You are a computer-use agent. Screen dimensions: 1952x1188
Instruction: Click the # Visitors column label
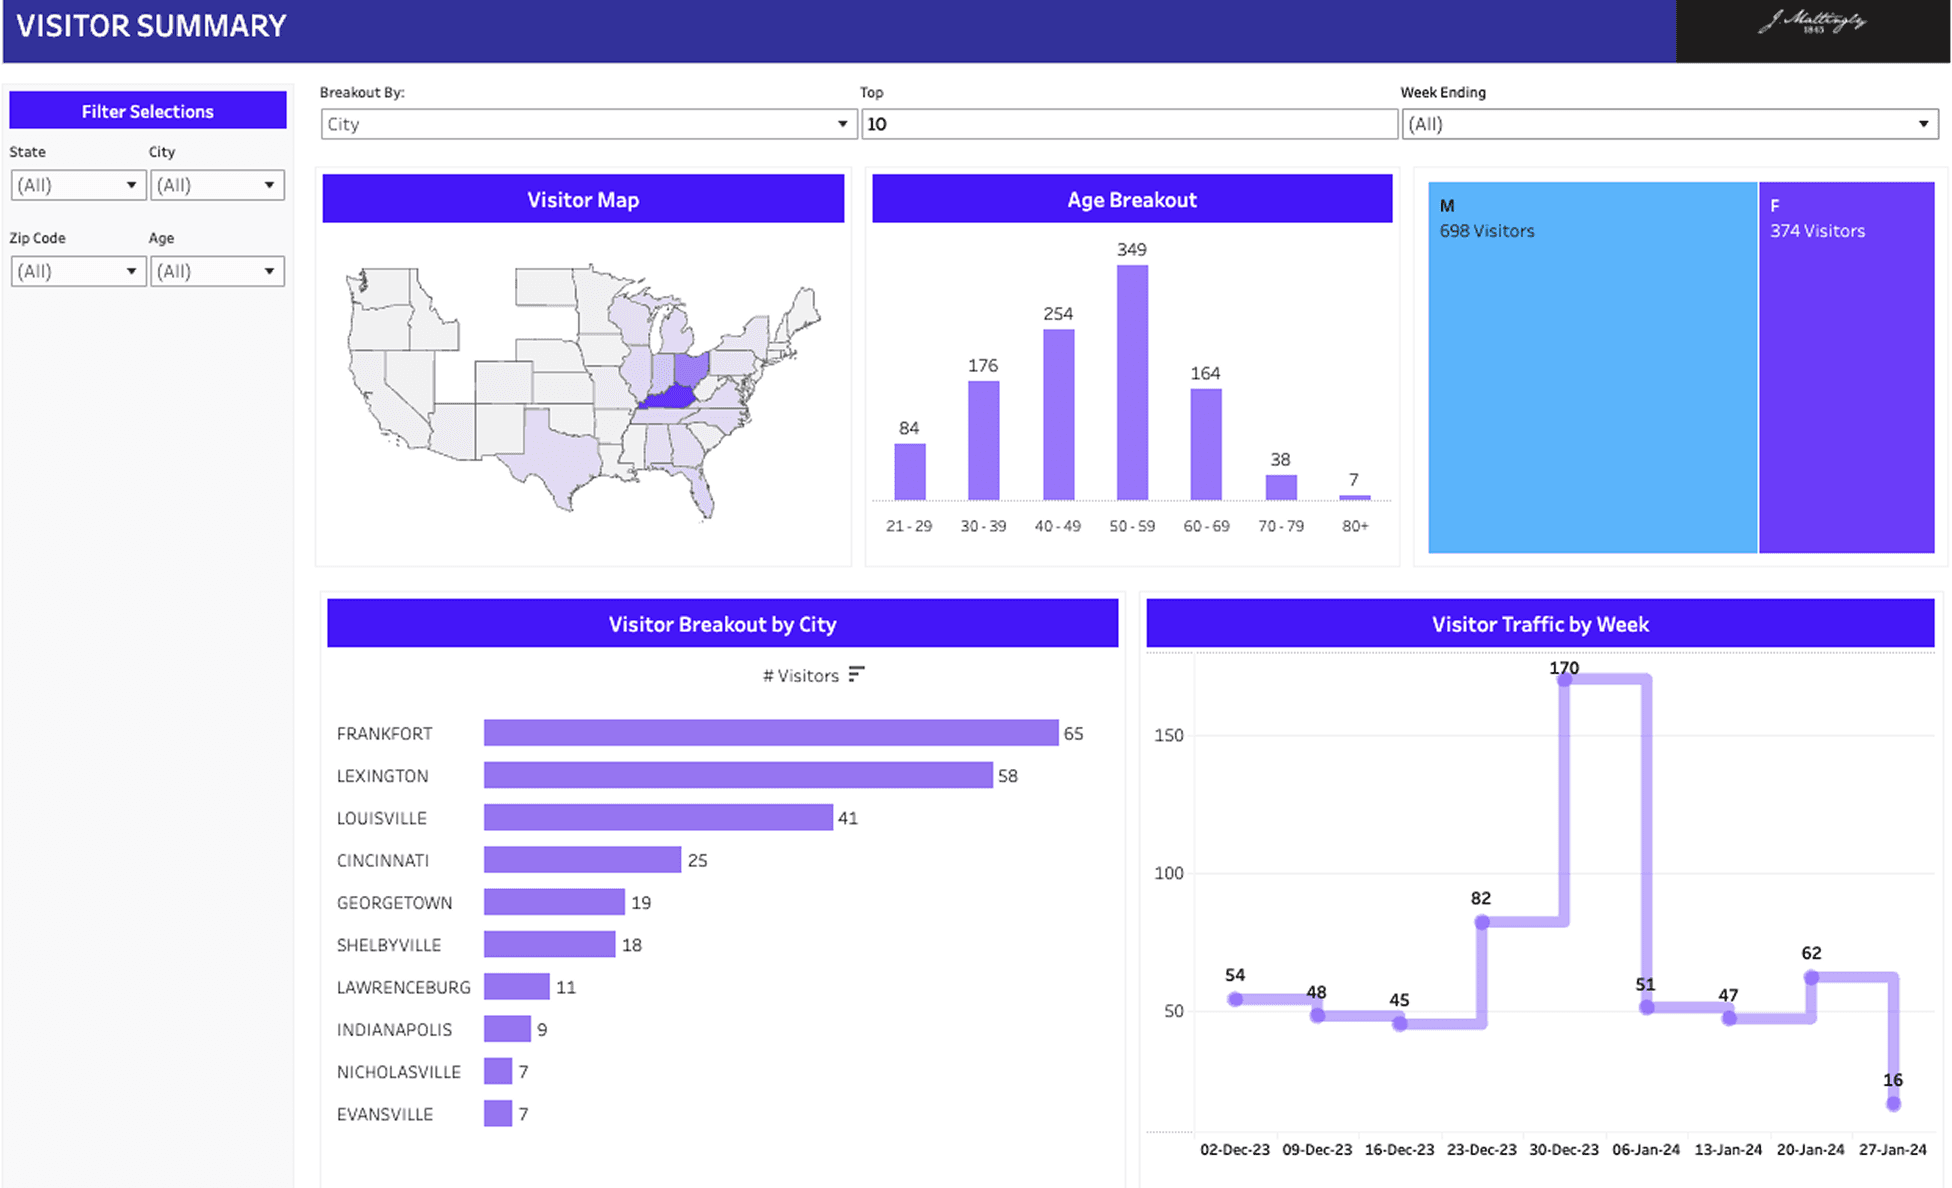801,676
